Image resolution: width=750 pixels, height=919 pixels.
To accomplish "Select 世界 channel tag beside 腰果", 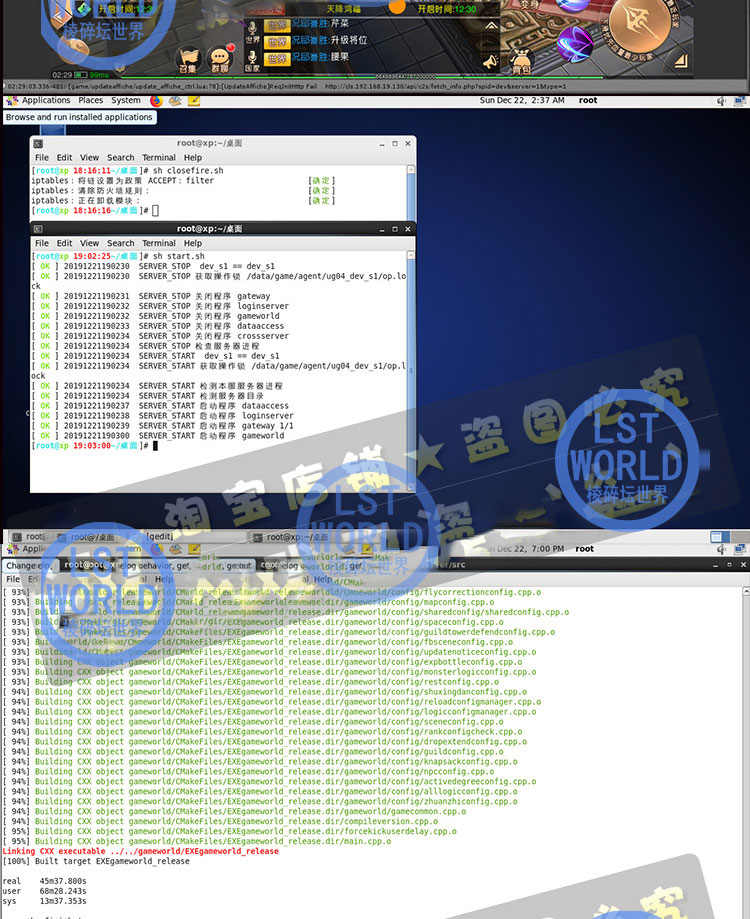I will coord(277,59).
